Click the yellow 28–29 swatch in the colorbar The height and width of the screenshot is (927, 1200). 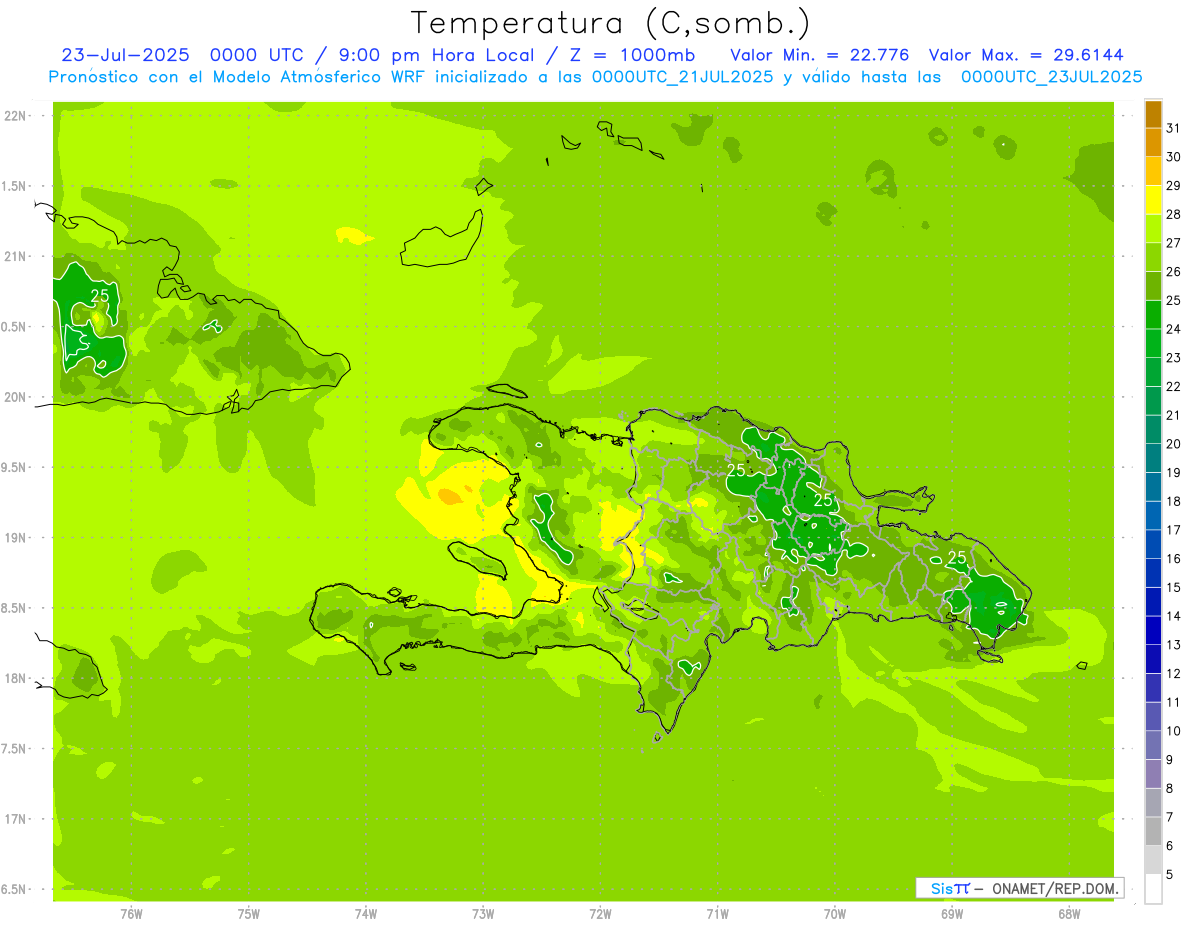coord(1153,200)
